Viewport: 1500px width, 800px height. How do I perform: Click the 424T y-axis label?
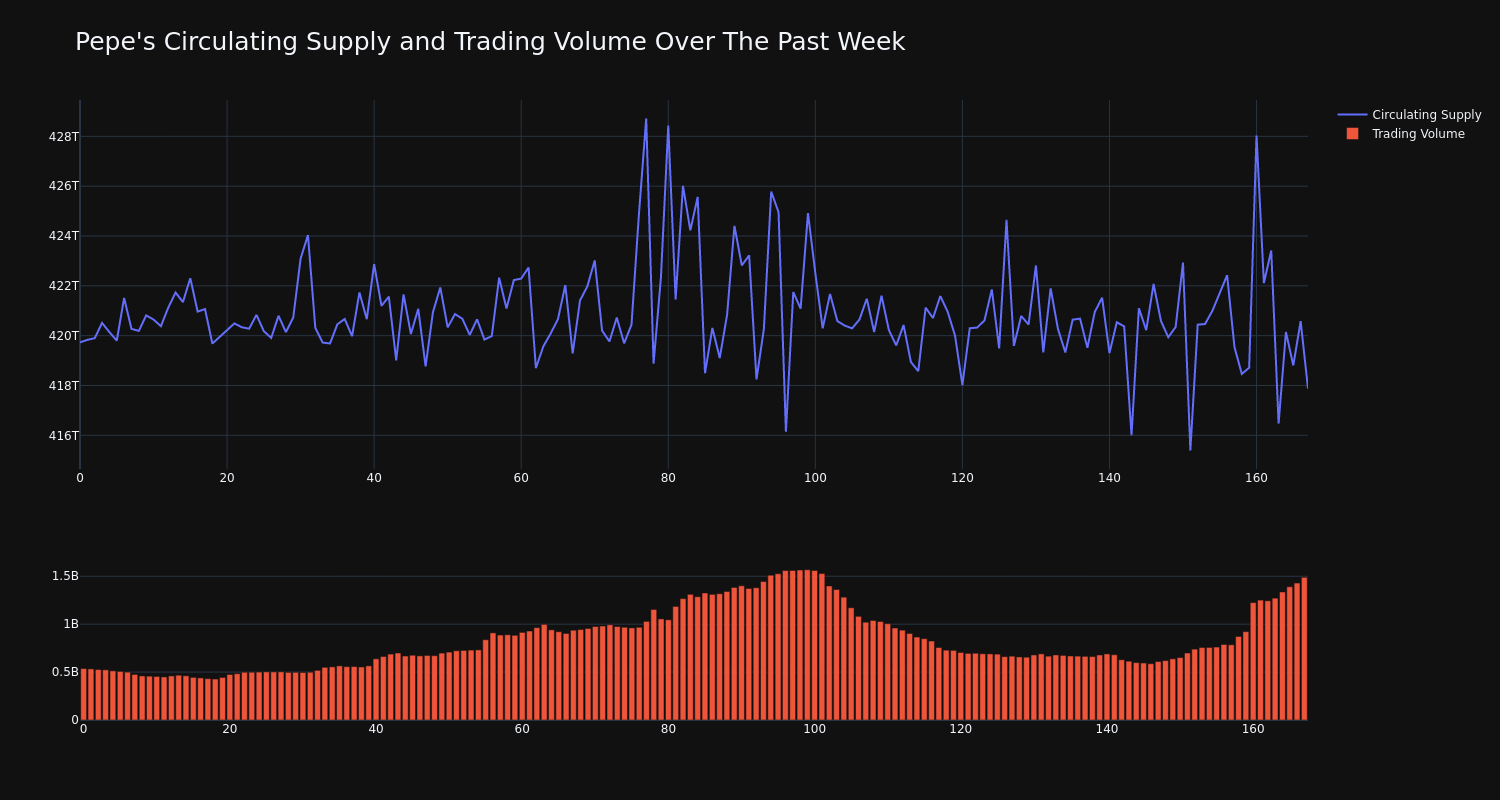63,236
